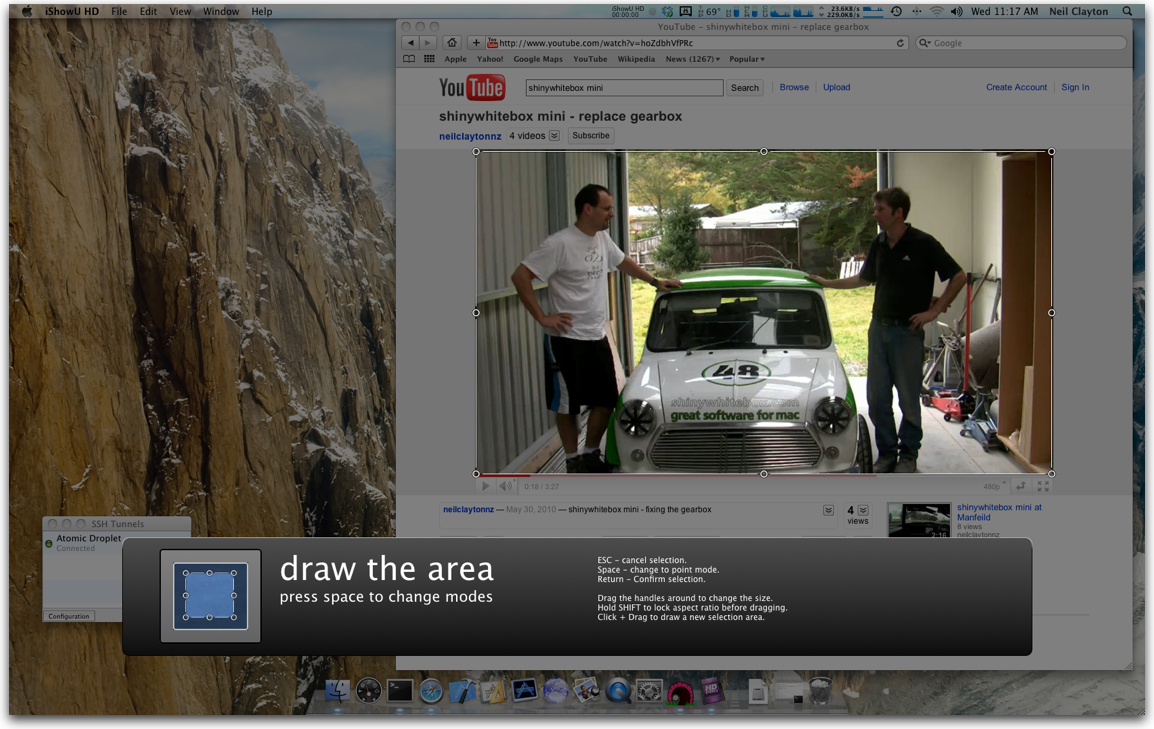Launch QuickTime Player from the dock
Screen dimensions: 1154x729
[618, 690]
